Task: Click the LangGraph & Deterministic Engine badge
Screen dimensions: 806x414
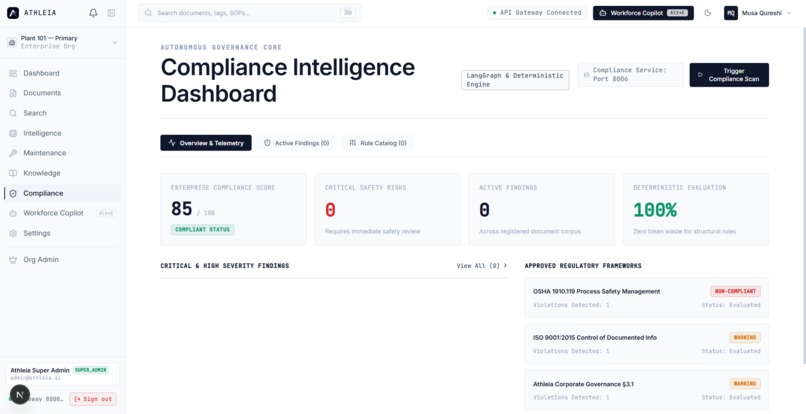Action: [x=515, y=80]
